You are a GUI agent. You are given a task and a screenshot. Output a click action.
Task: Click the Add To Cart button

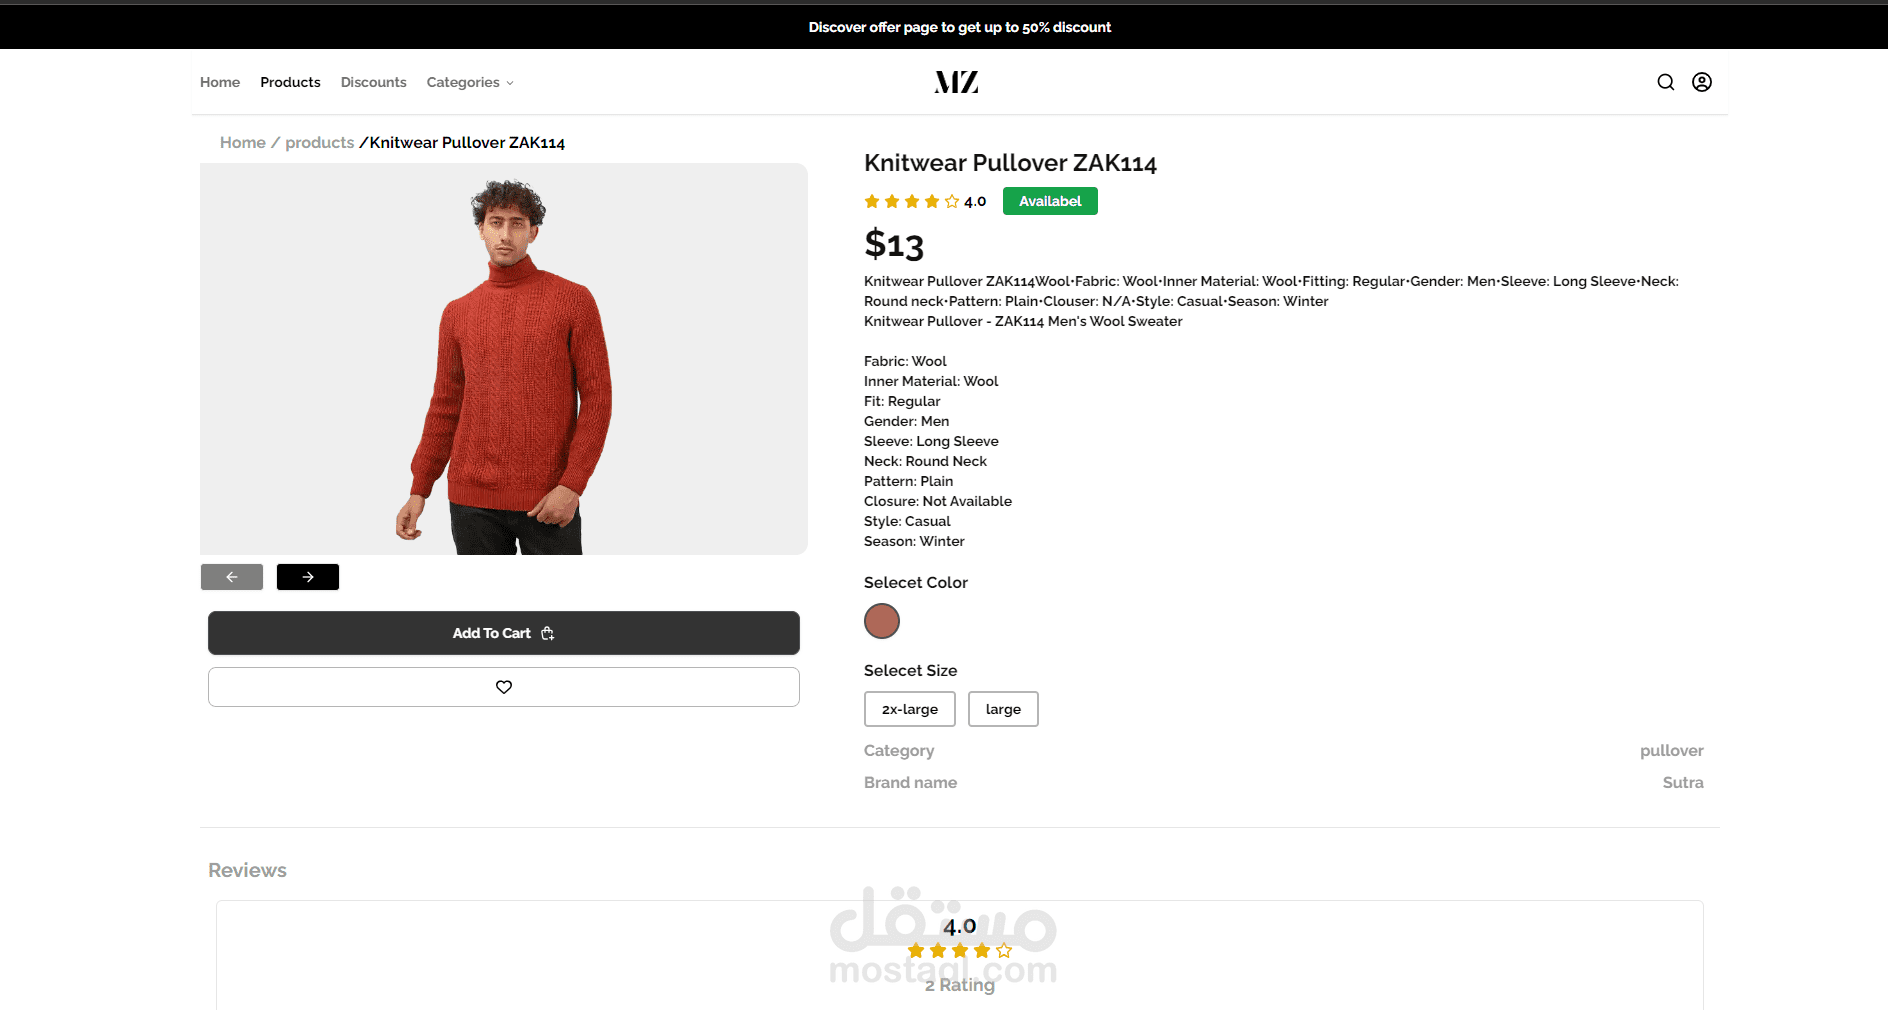click(504, 633)
